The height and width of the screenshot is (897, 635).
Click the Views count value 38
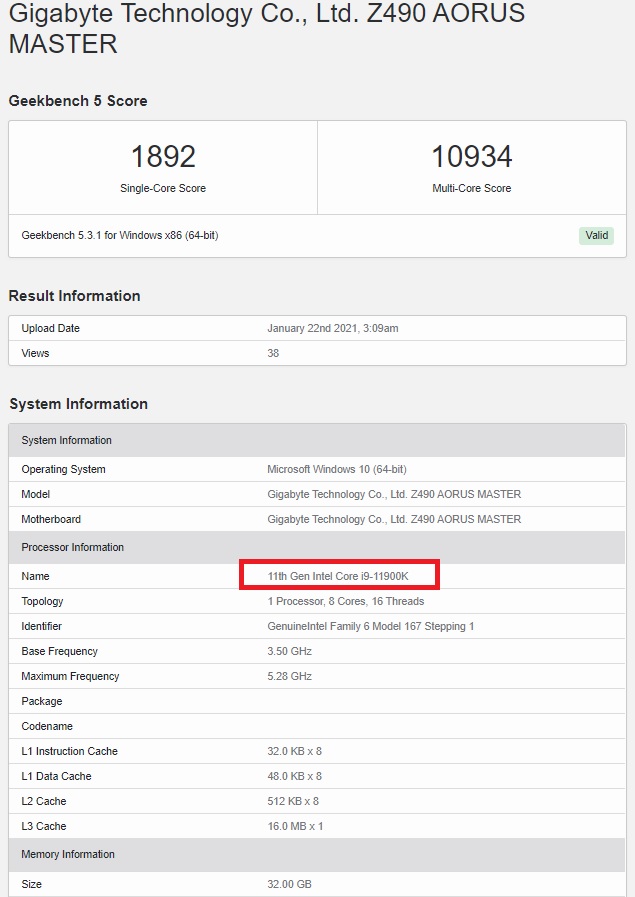pos(273,353)
